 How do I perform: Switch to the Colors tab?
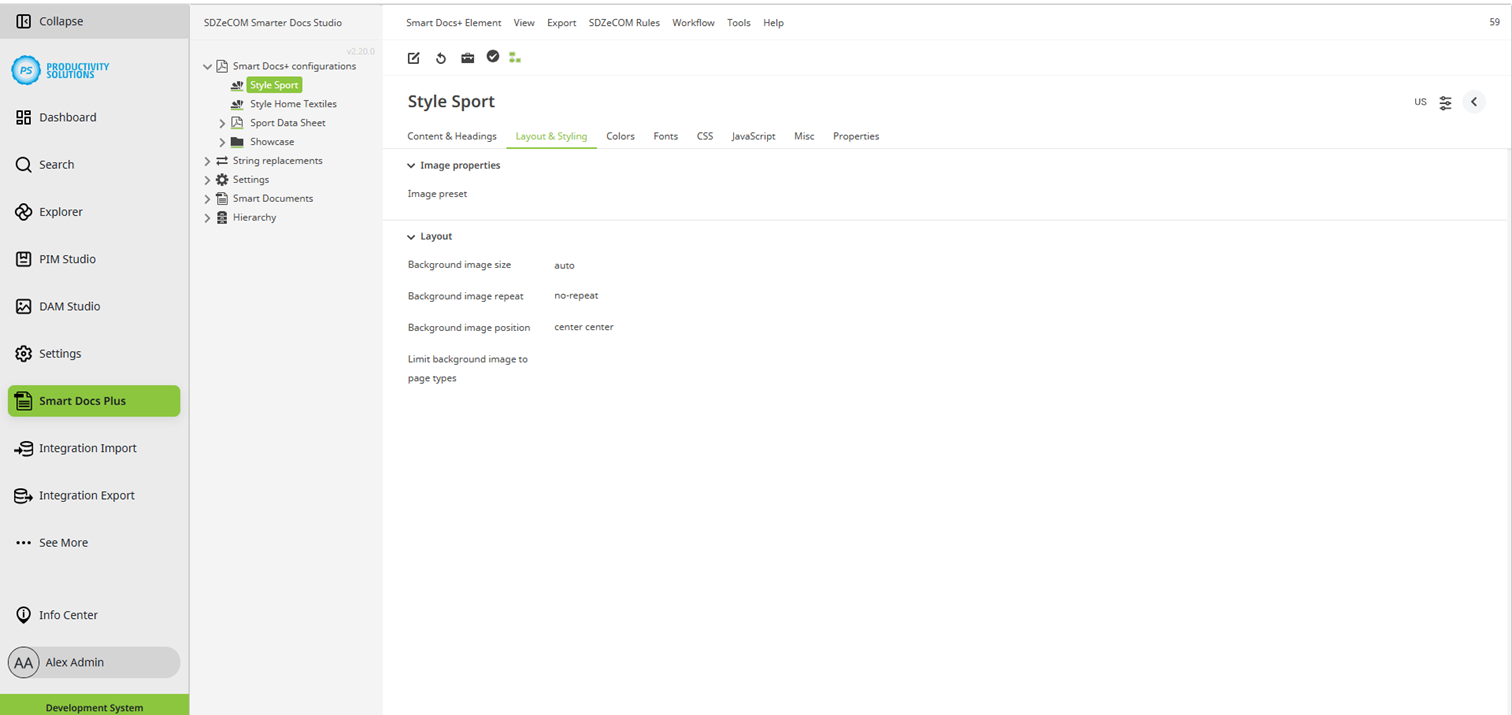click(x=620, y=136)
